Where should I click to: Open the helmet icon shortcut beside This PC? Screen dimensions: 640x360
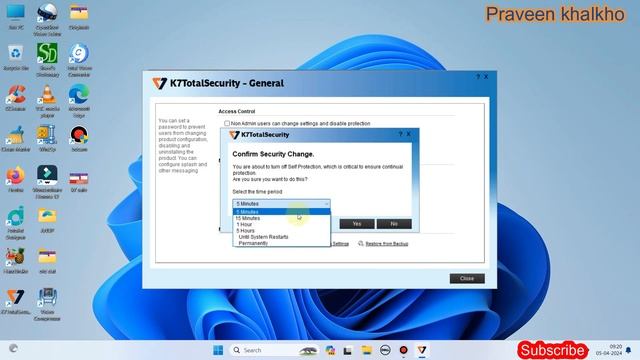coord(47,19)
